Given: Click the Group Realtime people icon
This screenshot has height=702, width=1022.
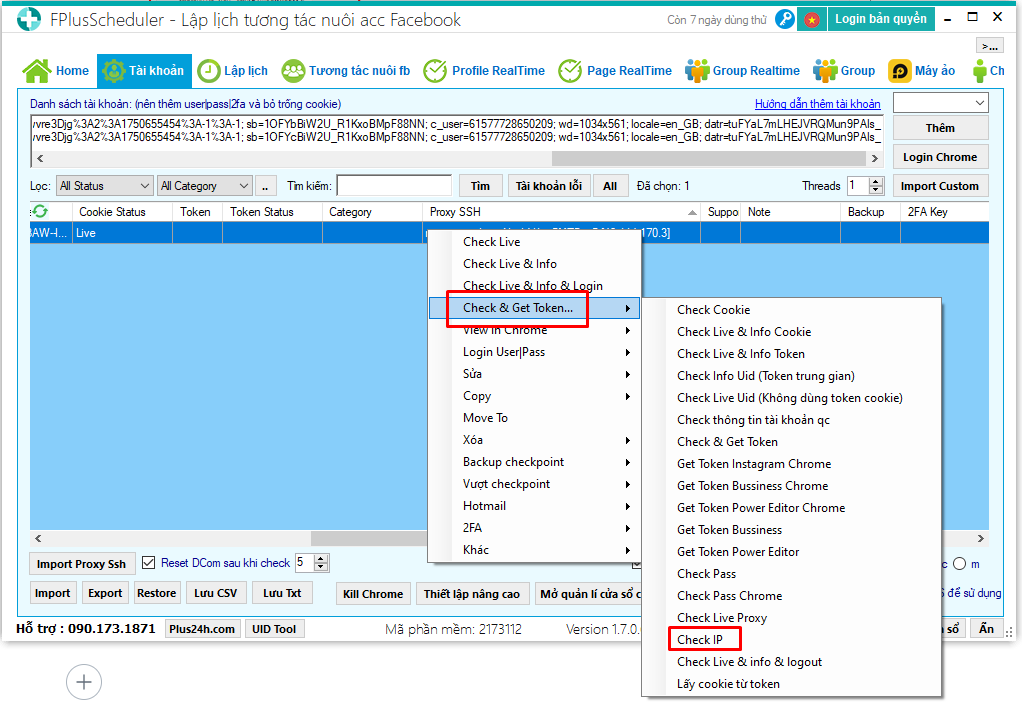Looking at the screenshot, I should point(697,70).
